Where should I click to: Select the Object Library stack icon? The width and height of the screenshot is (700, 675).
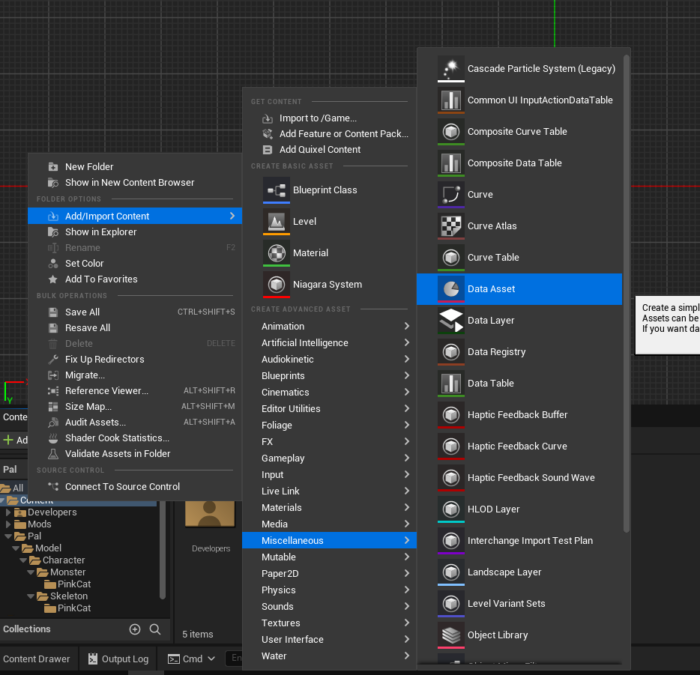coord(451,635)
